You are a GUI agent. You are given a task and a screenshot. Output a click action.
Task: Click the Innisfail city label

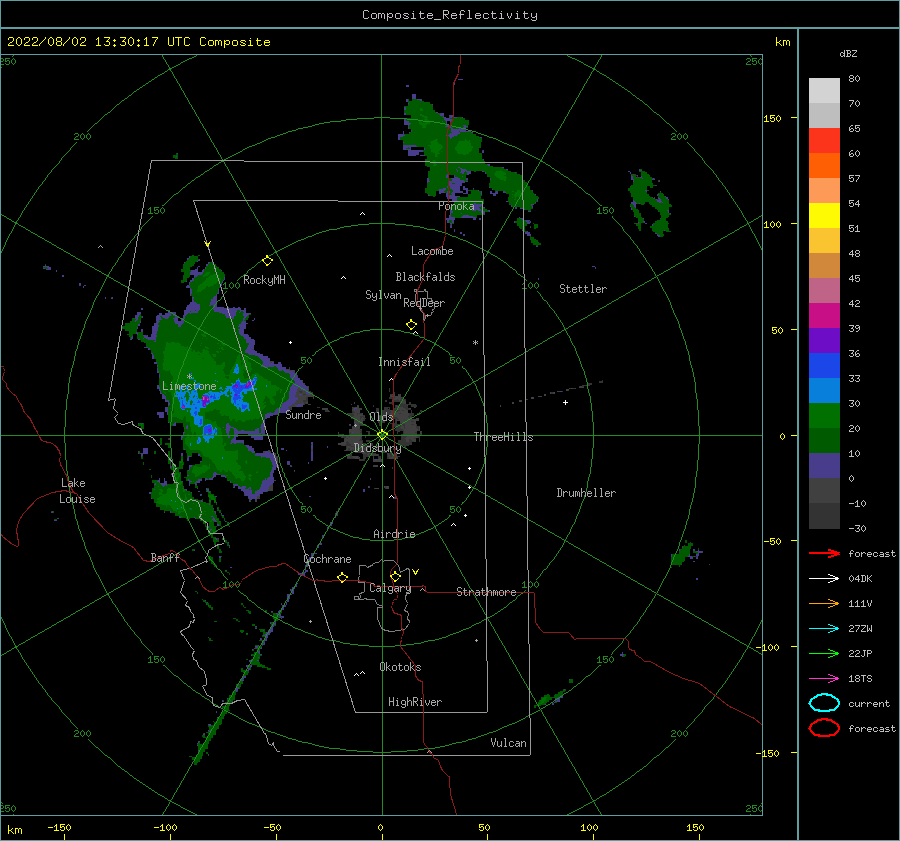(x=404, y=362)
